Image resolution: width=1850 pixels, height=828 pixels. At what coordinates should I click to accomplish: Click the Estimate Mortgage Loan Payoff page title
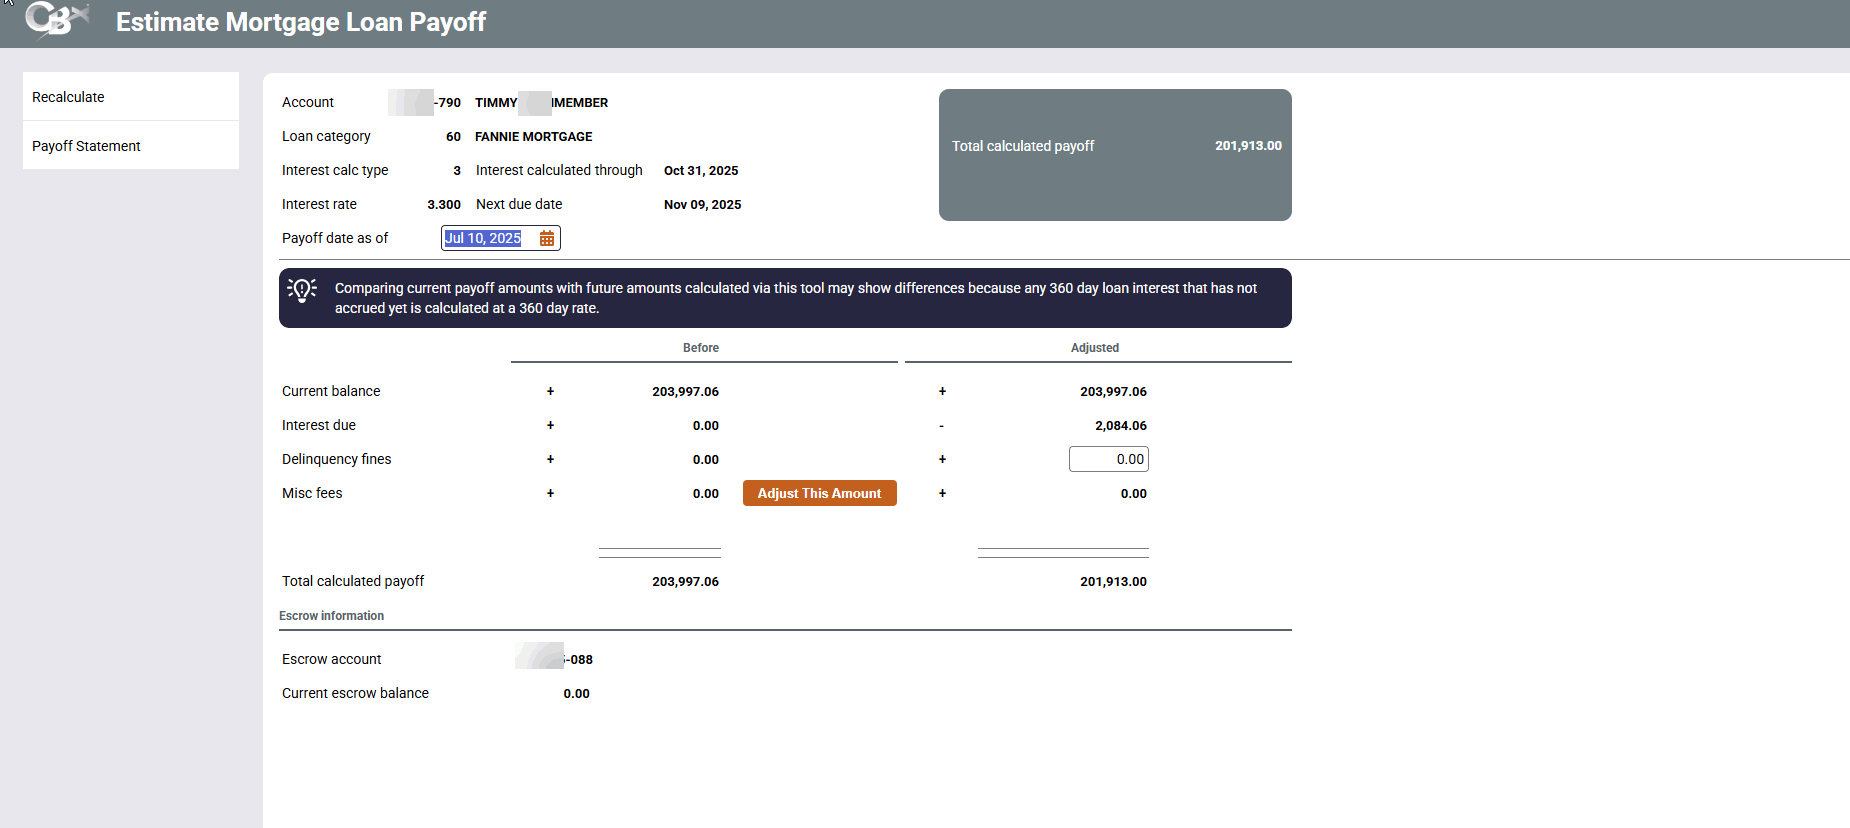(x=301, y=22)
